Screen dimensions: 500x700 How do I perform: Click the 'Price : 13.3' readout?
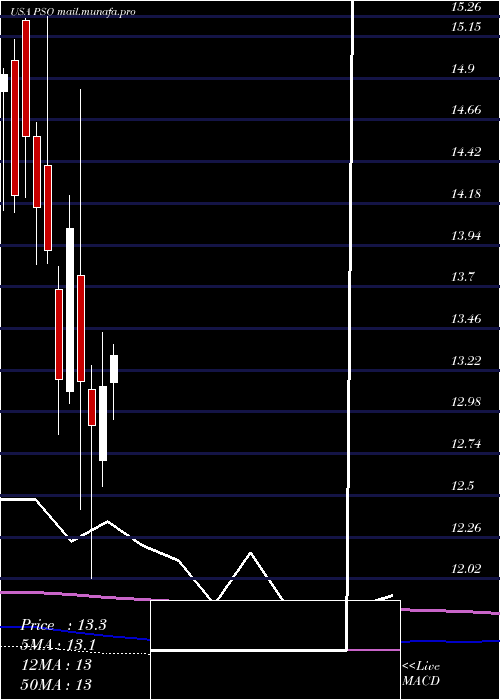64,625
